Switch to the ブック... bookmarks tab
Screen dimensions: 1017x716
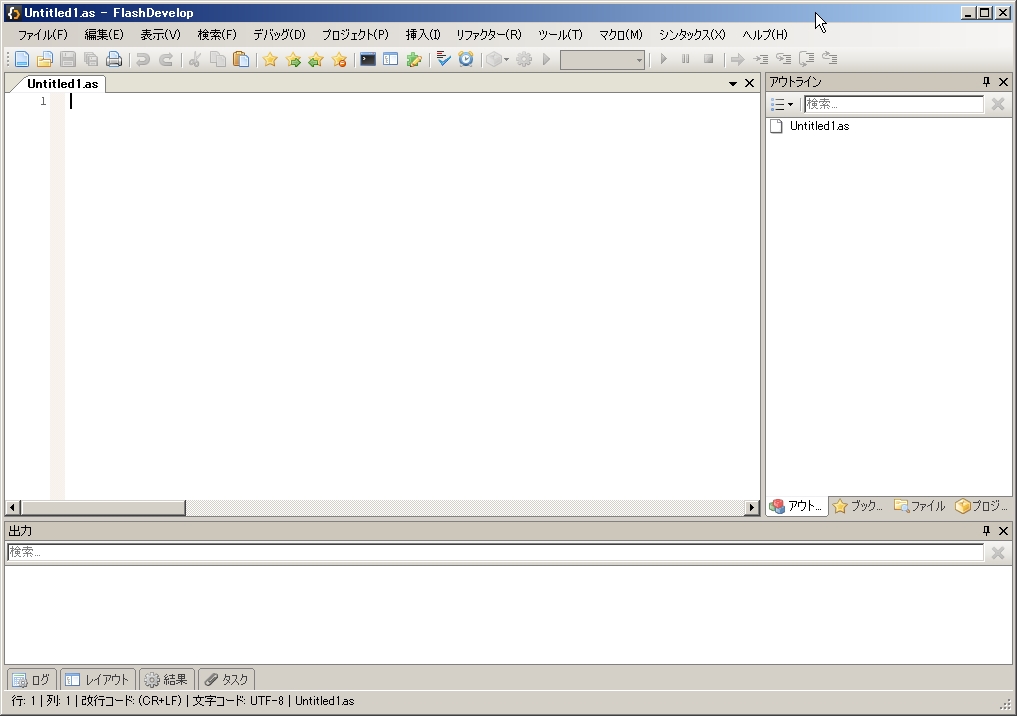(858, 506)
